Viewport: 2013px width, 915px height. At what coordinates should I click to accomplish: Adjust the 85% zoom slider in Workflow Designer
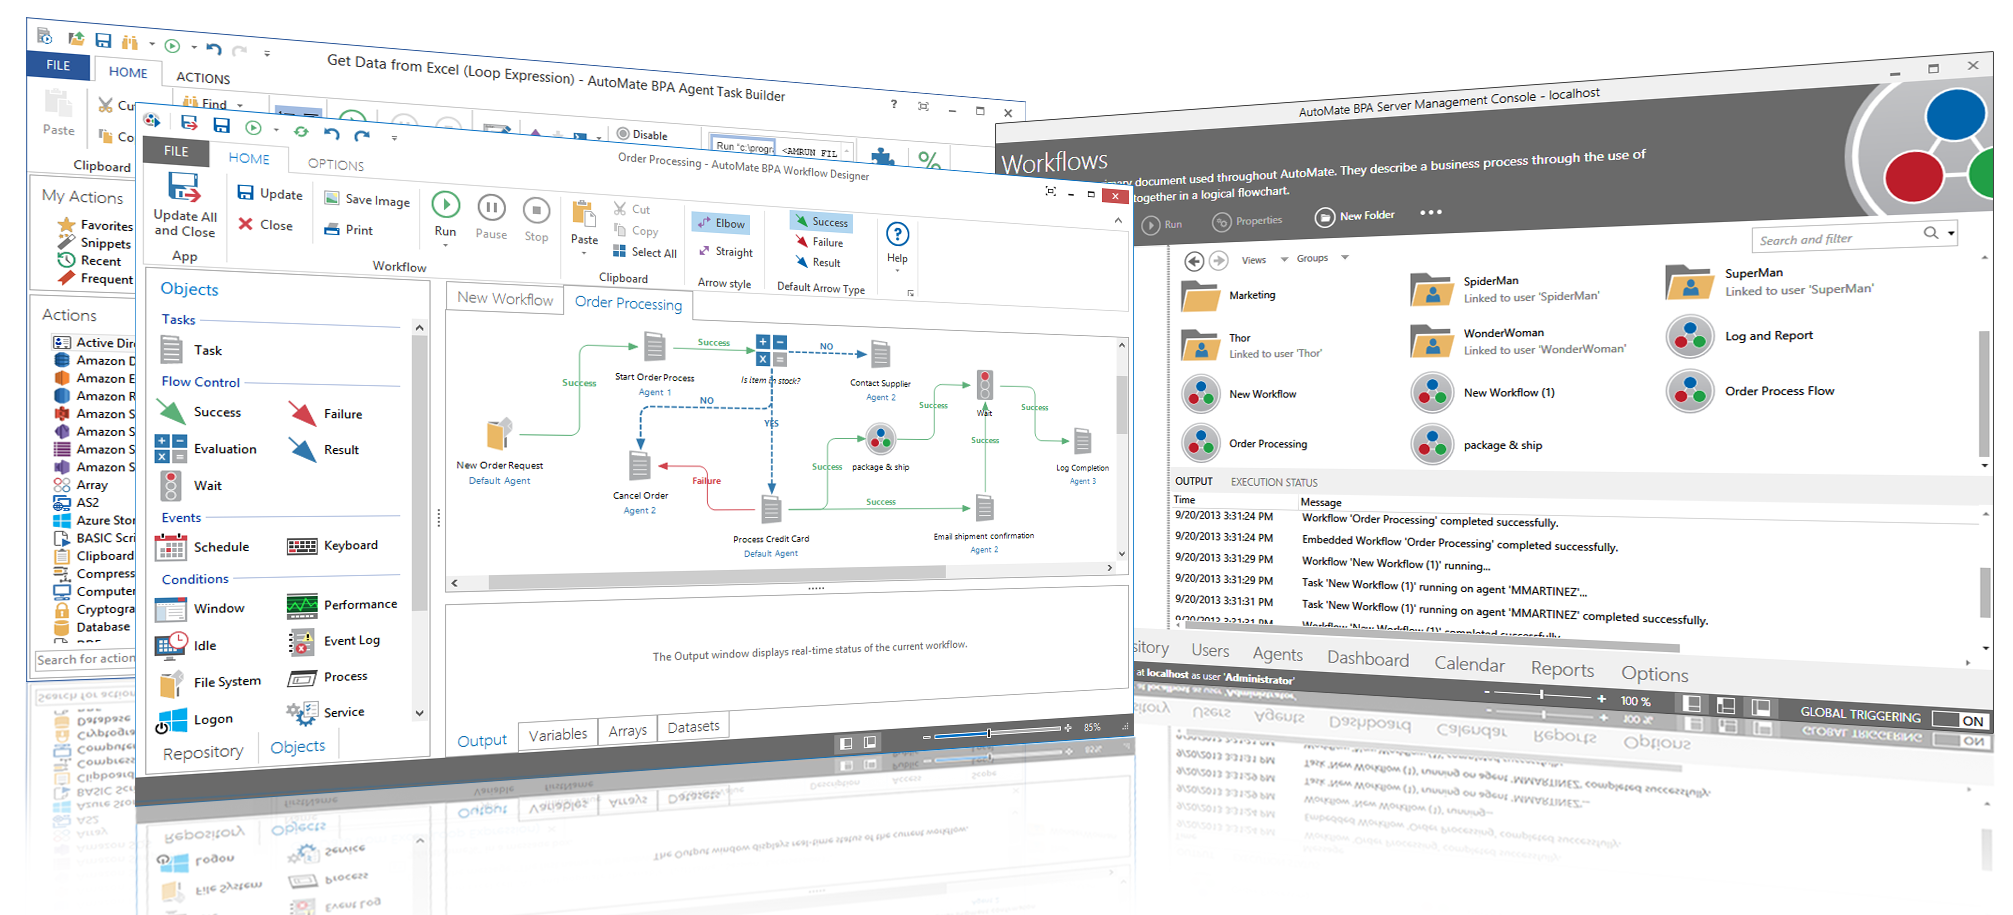[987, 732]
